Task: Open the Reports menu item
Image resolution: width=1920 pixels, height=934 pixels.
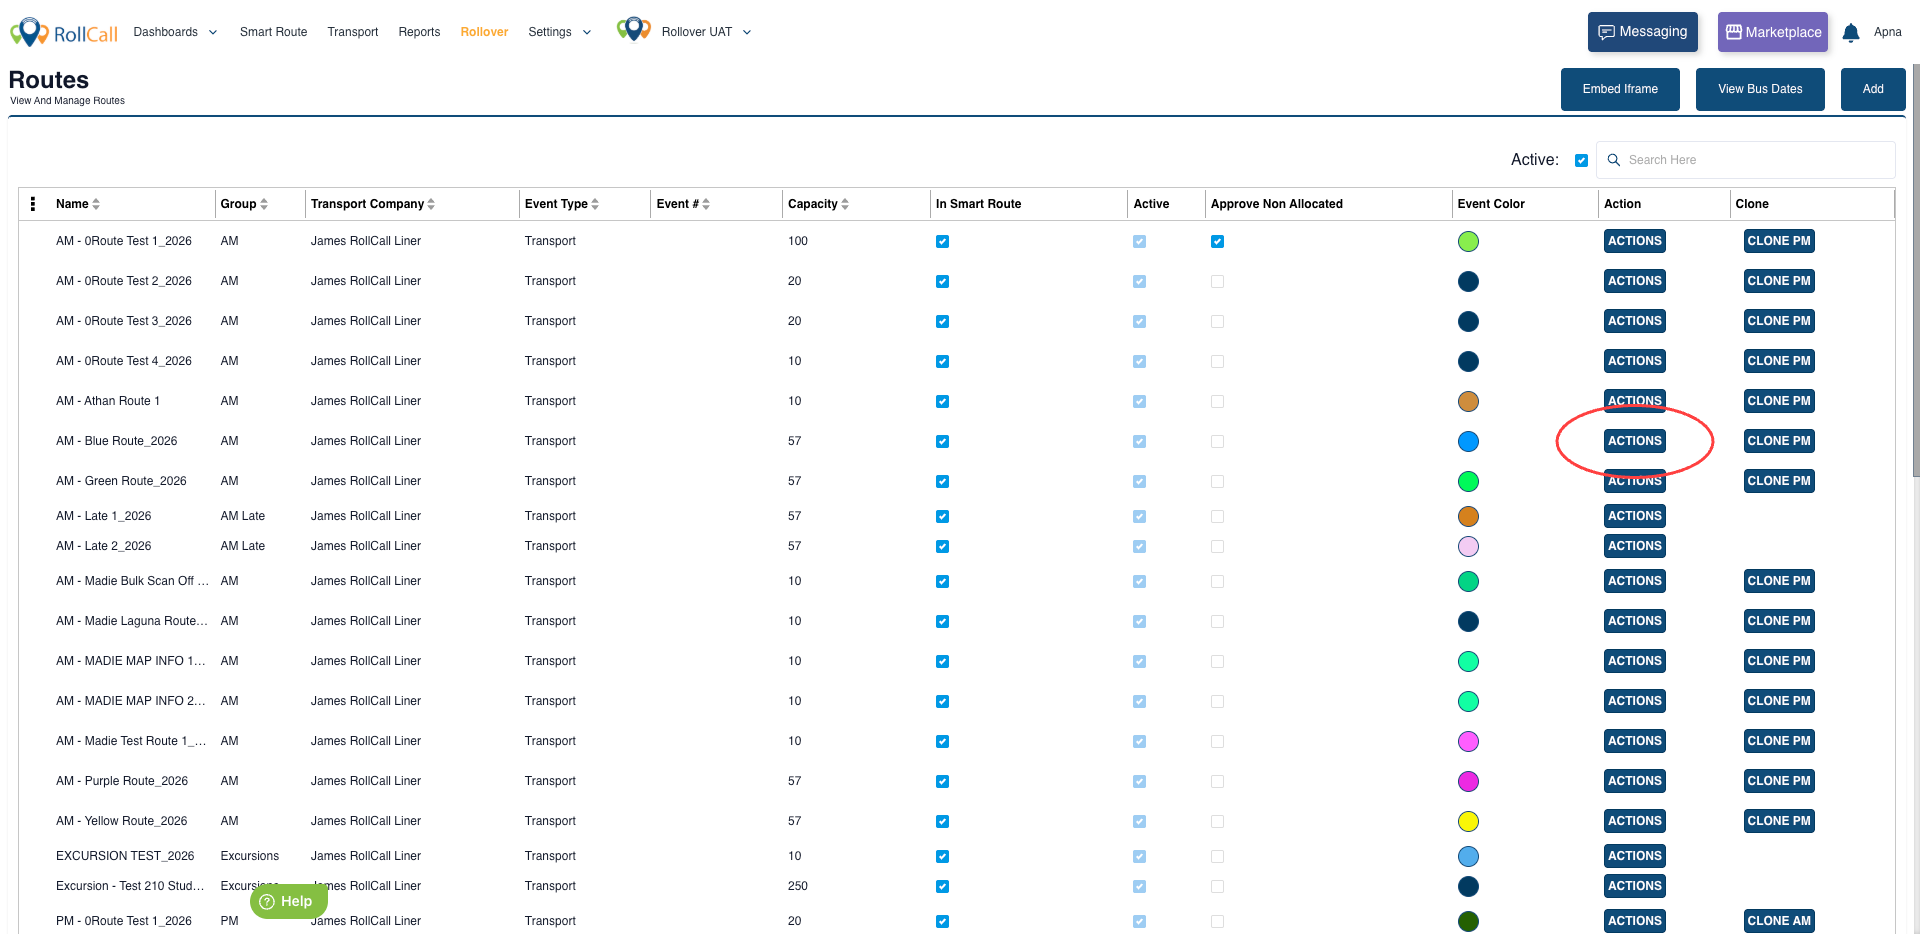Action: (419, 32)
